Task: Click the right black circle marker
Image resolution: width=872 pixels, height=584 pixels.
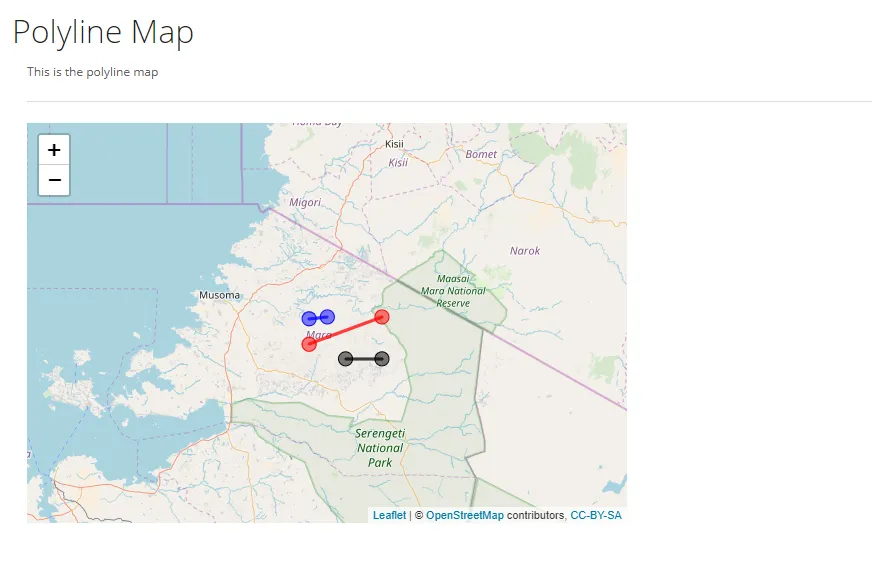Action: [382, 359]
